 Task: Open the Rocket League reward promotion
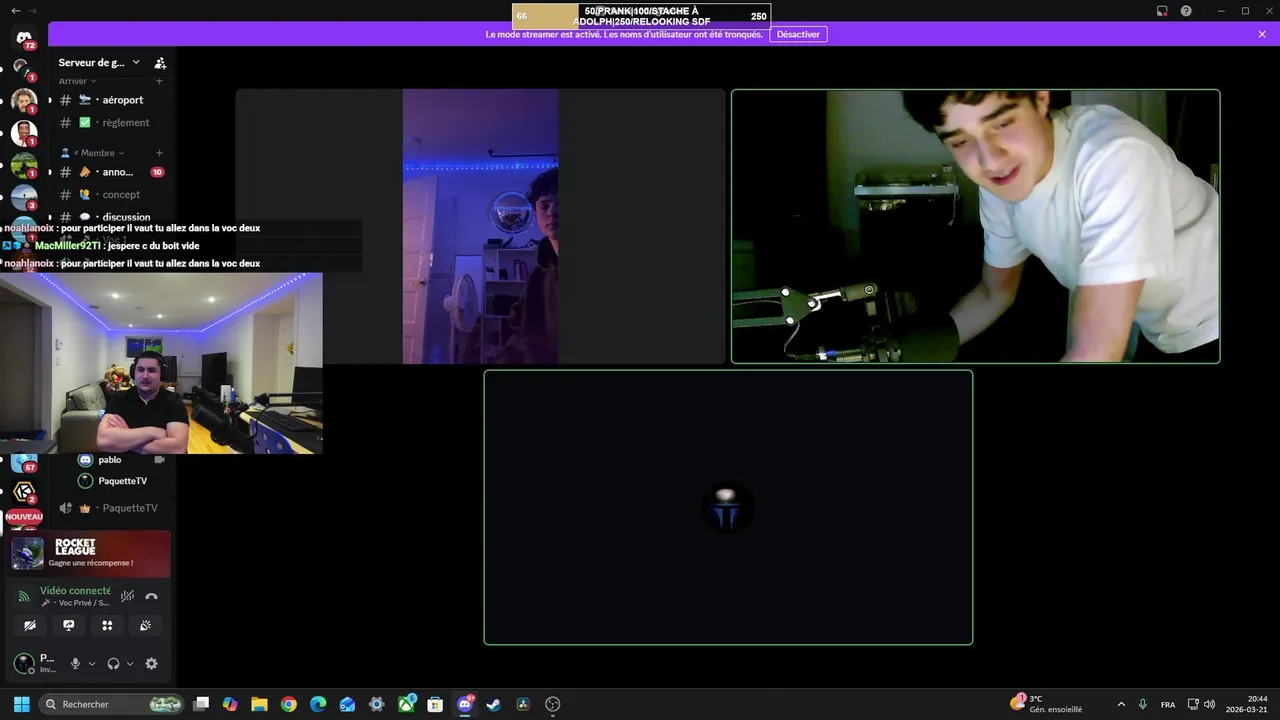[89, 554]
